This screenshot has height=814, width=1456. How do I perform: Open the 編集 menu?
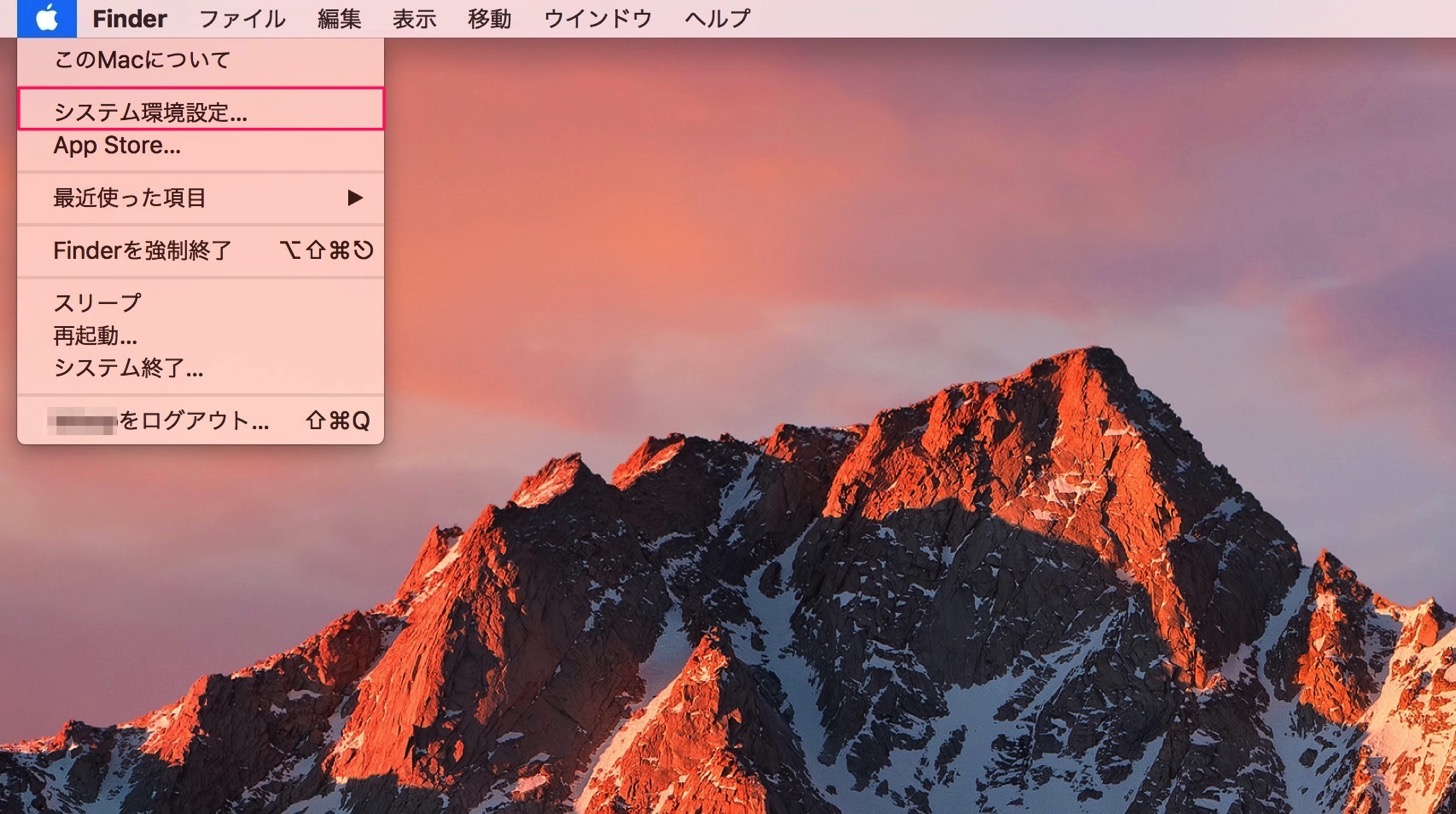(x=340, y=18)
